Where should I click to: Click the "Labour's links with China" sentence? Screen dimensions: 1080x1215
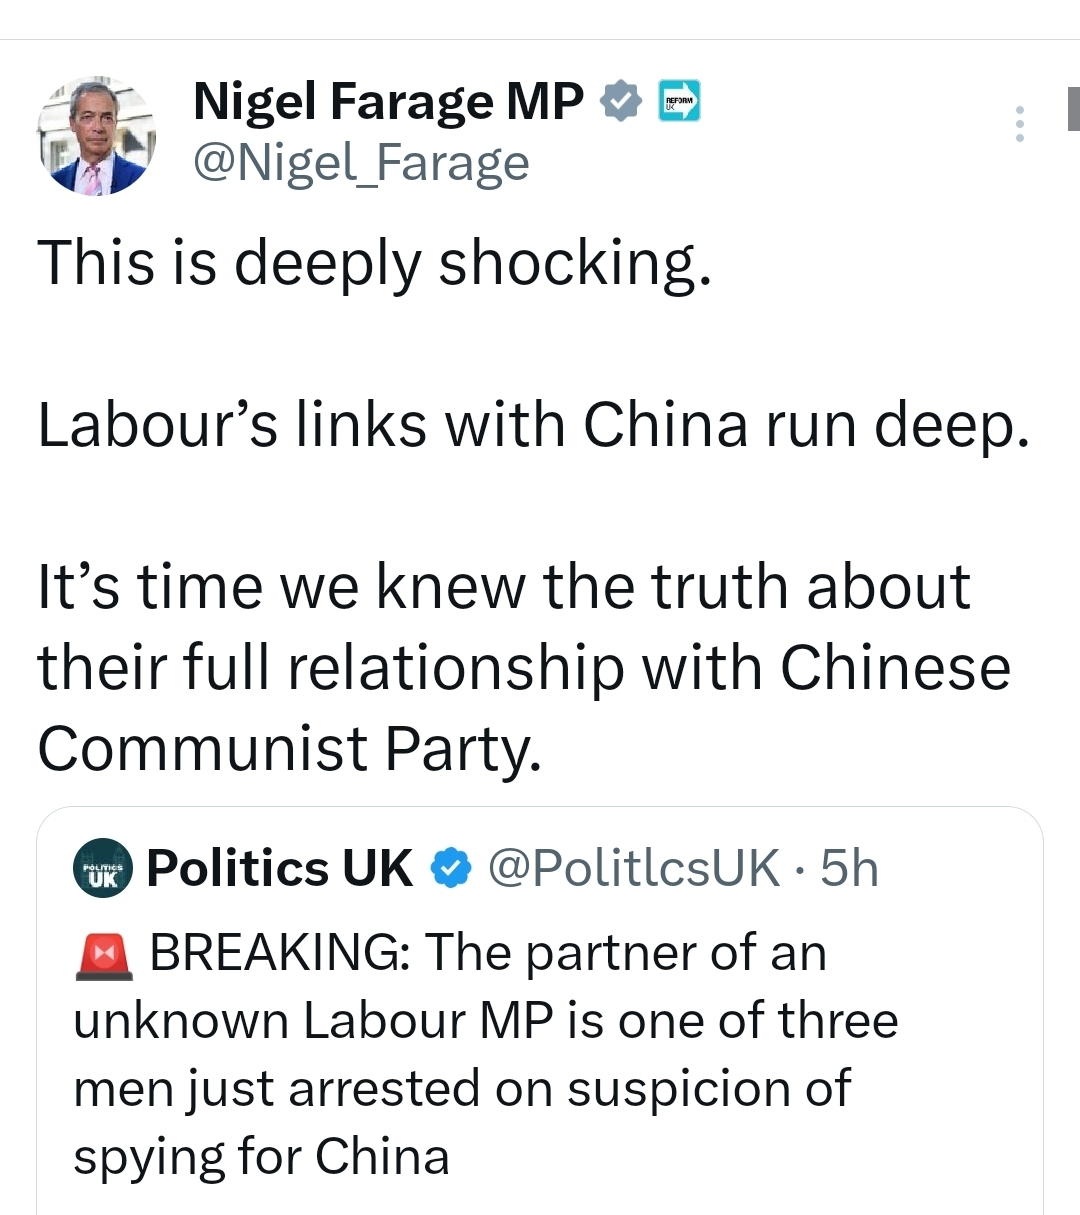tap(533, 424)
